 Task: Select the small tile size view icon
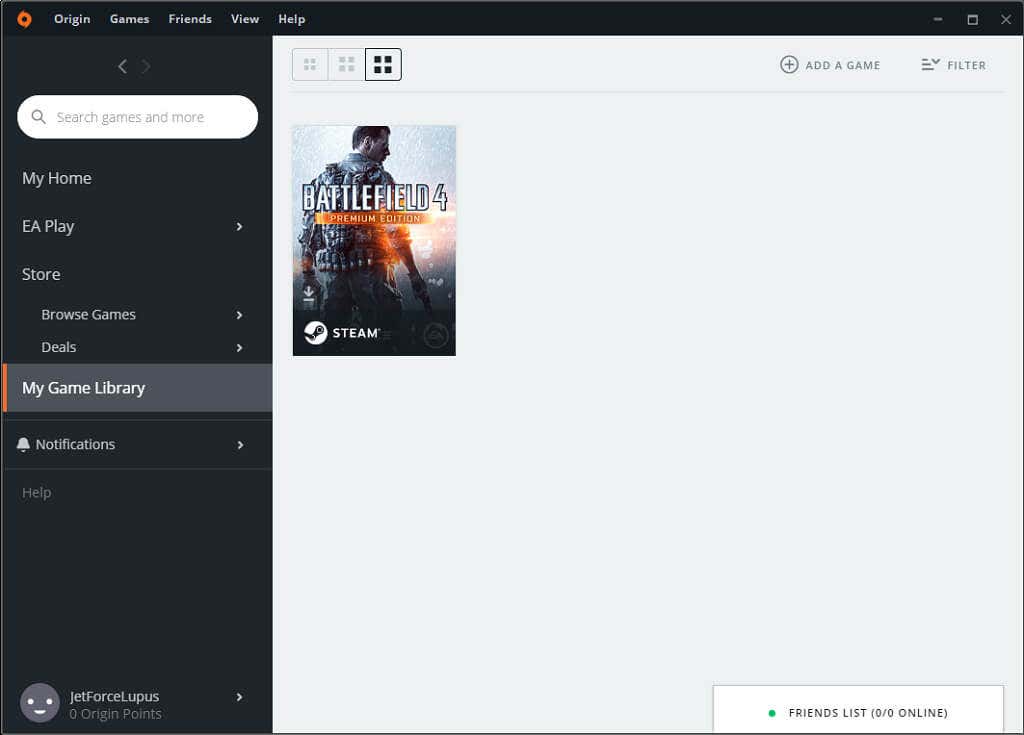tap(310, 63)
